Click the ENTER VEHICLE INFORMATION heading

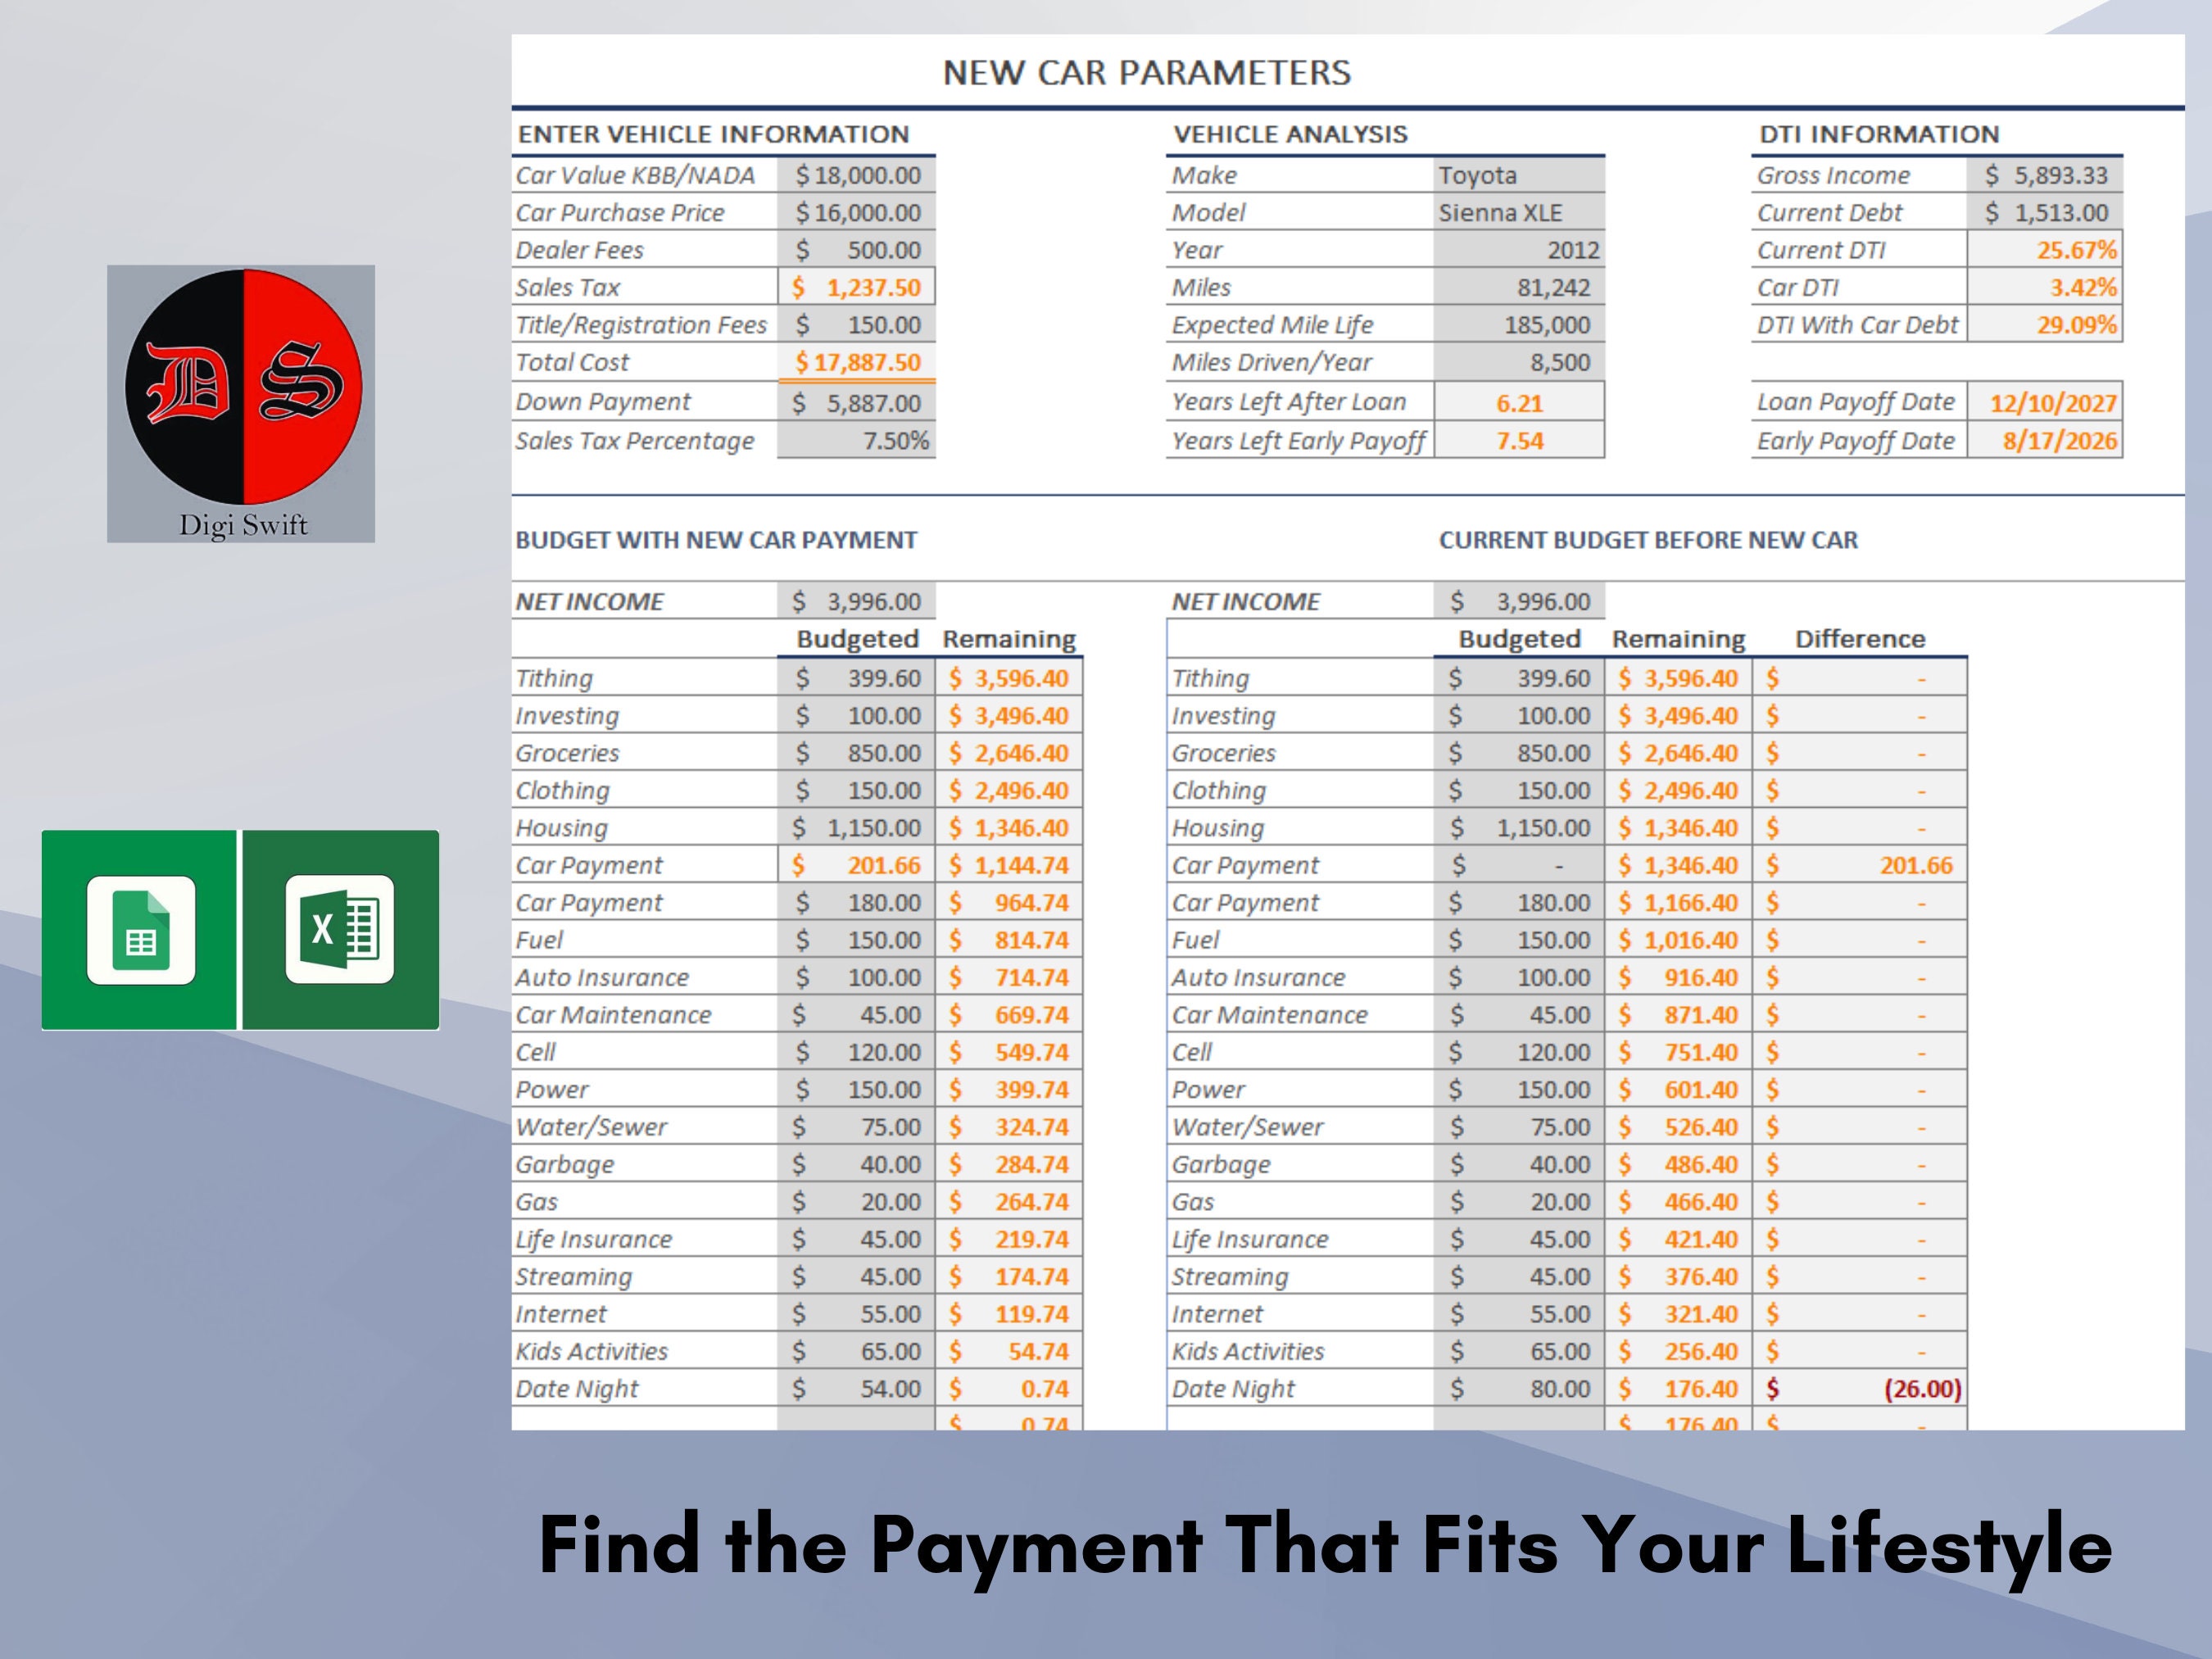click(713, 134)
